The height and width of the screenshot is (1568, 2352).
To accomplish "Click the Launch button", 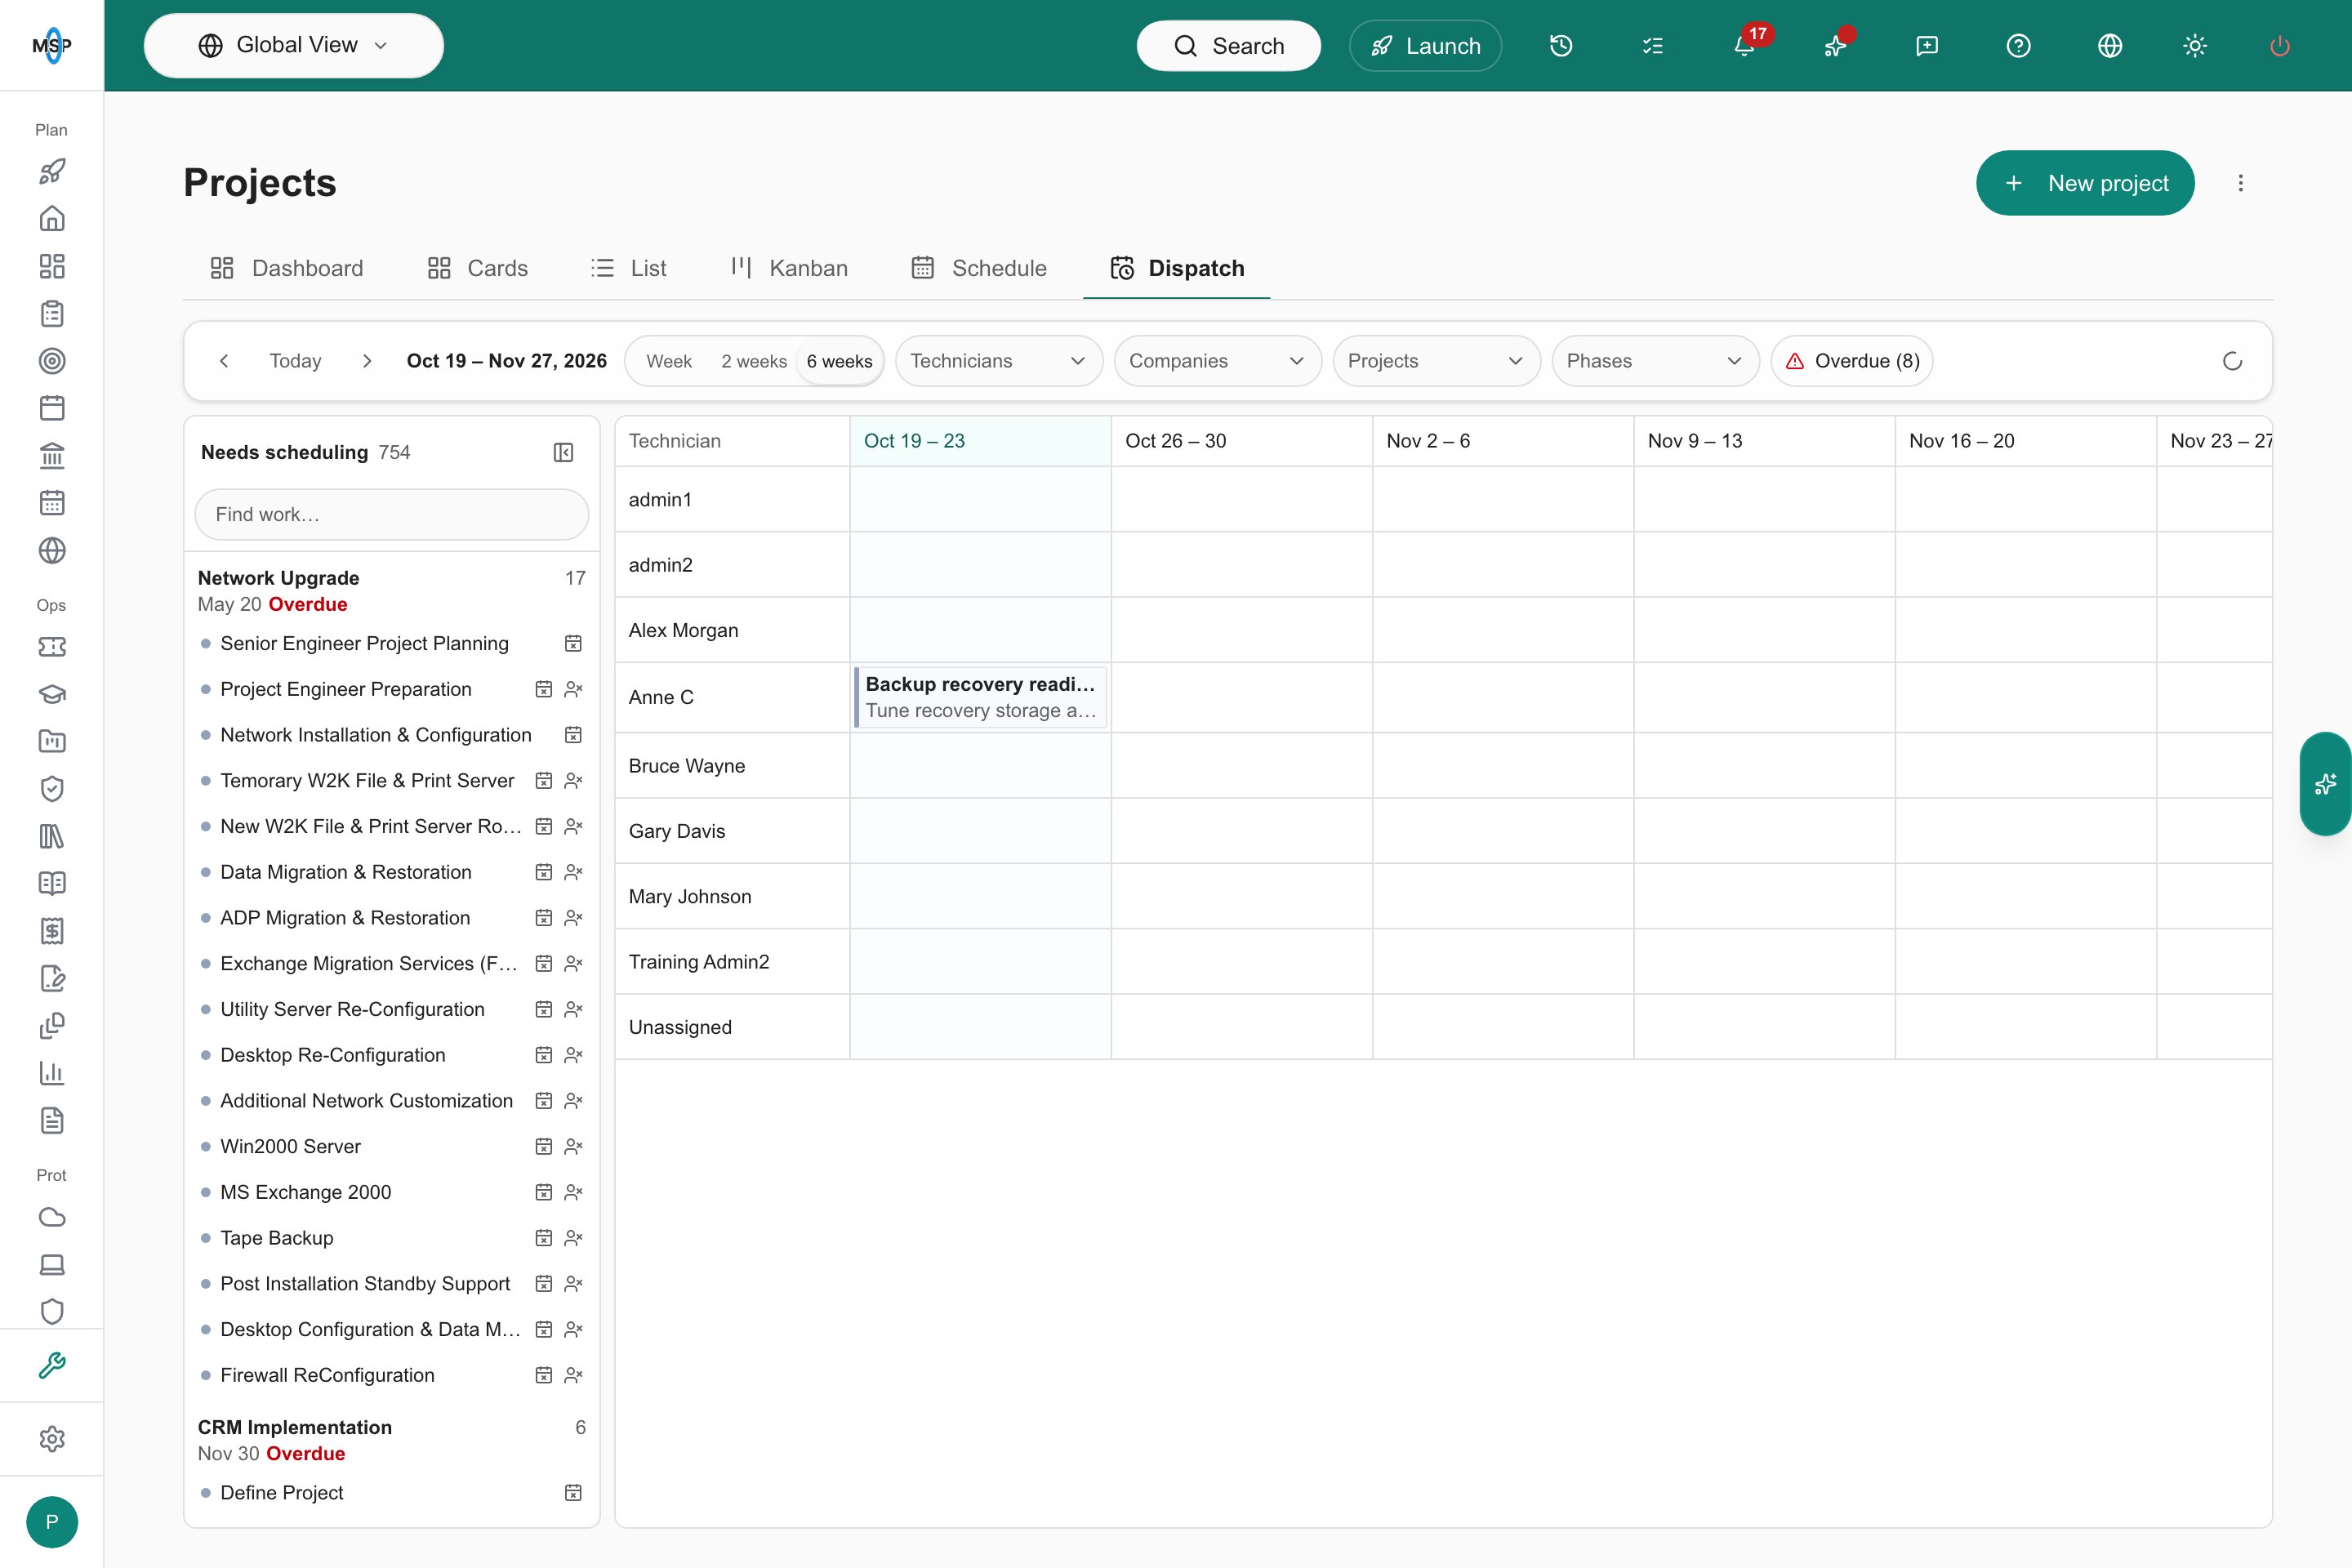I will tap(1425, 46).
